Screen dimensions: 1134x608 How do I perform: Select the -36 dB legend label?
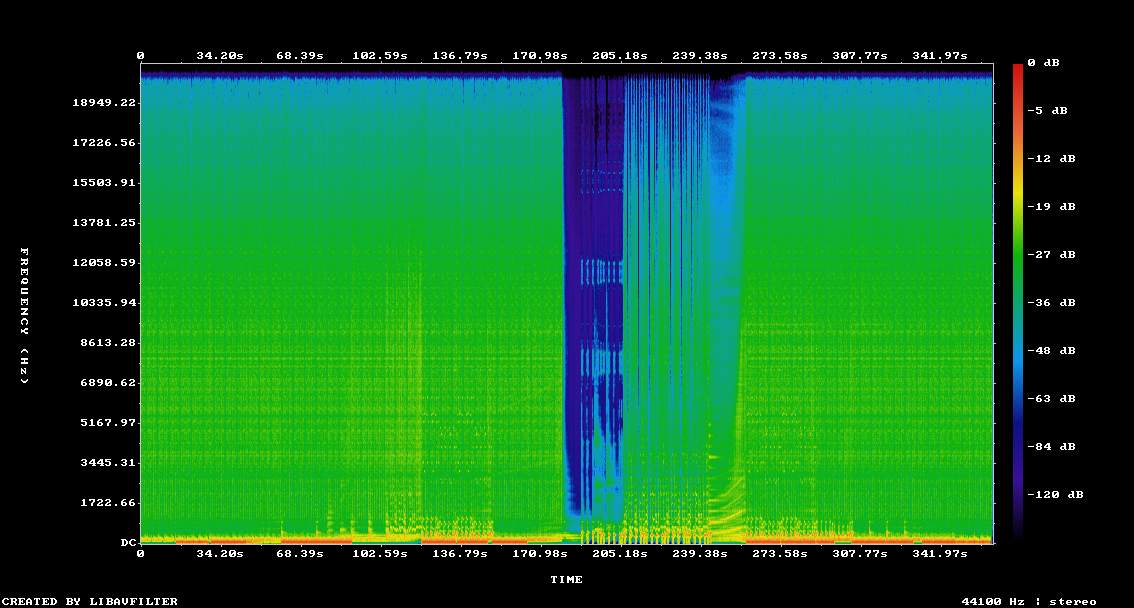point(1055,302)
